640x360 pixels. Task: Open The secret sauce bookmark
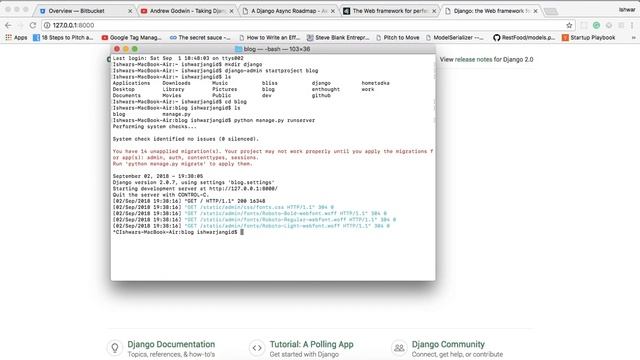click(200, 38)
